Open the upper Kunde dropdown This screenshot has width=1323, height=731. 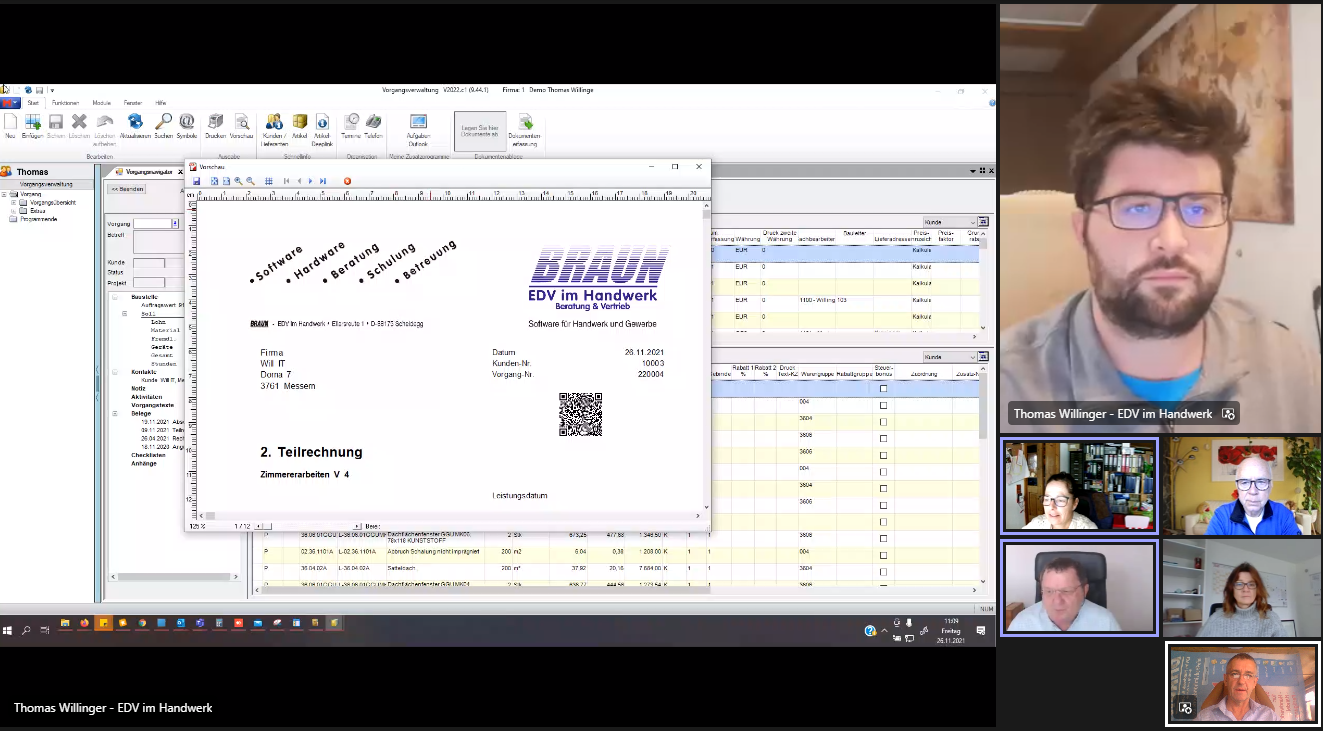(950, 222)
